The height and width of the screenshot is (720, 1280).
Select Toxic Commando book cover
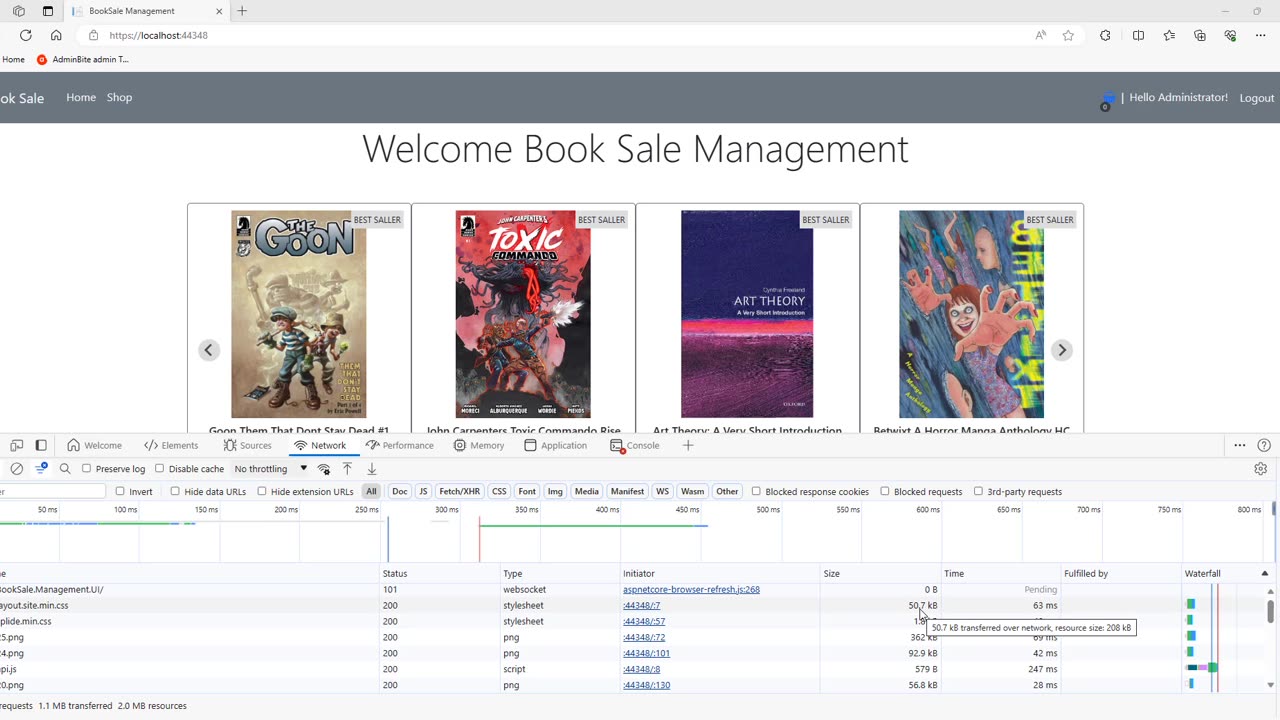[x=523, y=314]
